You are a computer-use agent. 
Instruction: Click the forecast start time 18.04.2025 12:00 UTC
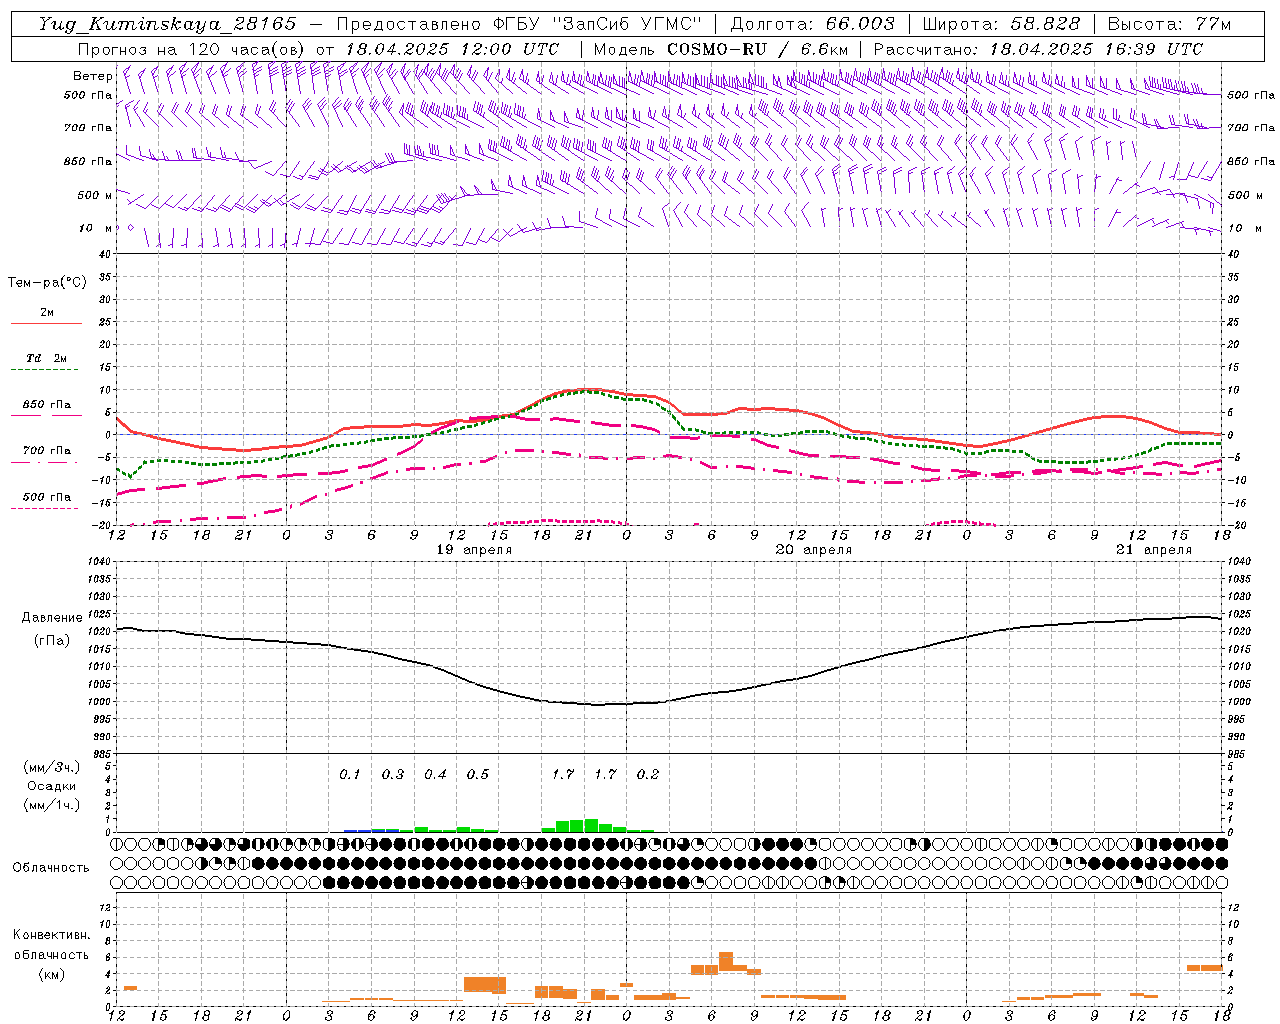click(452, 49)
